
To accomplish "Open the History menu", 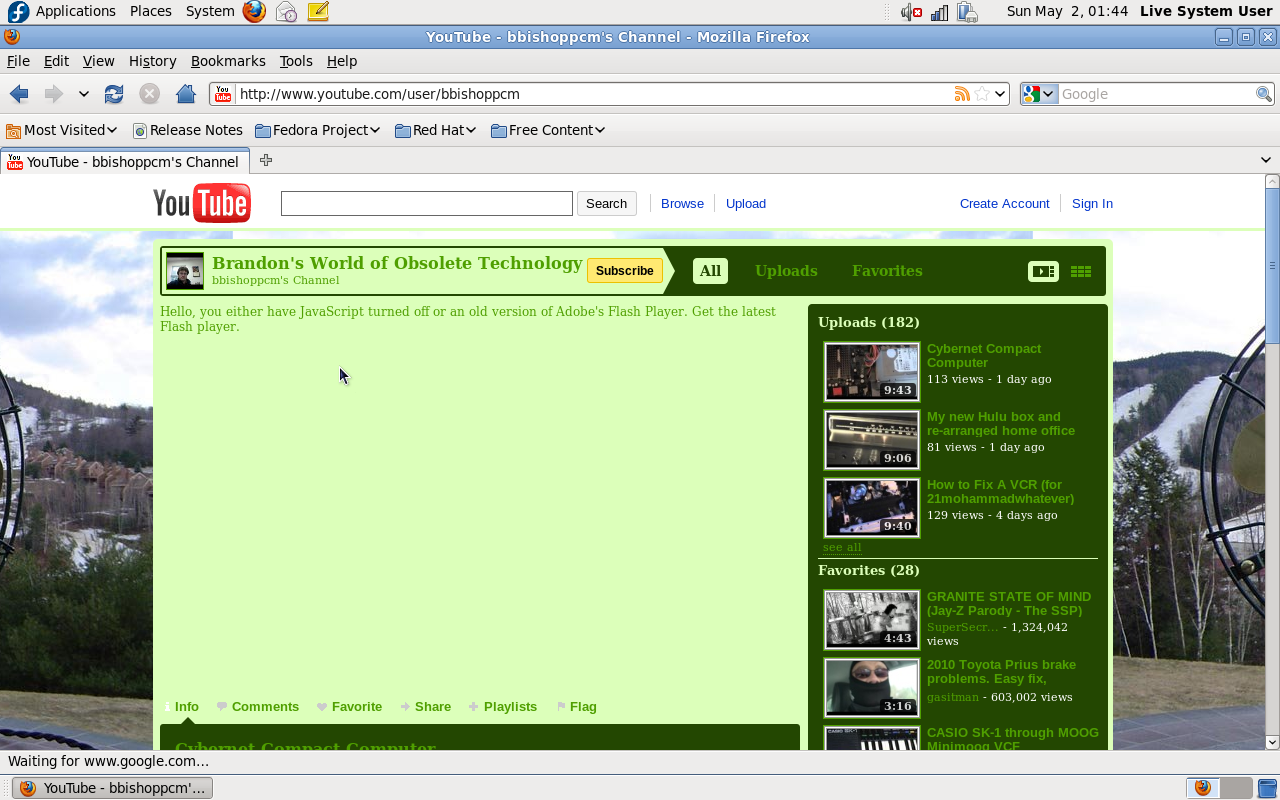I will pyautogui.click(x=152, y=61).
